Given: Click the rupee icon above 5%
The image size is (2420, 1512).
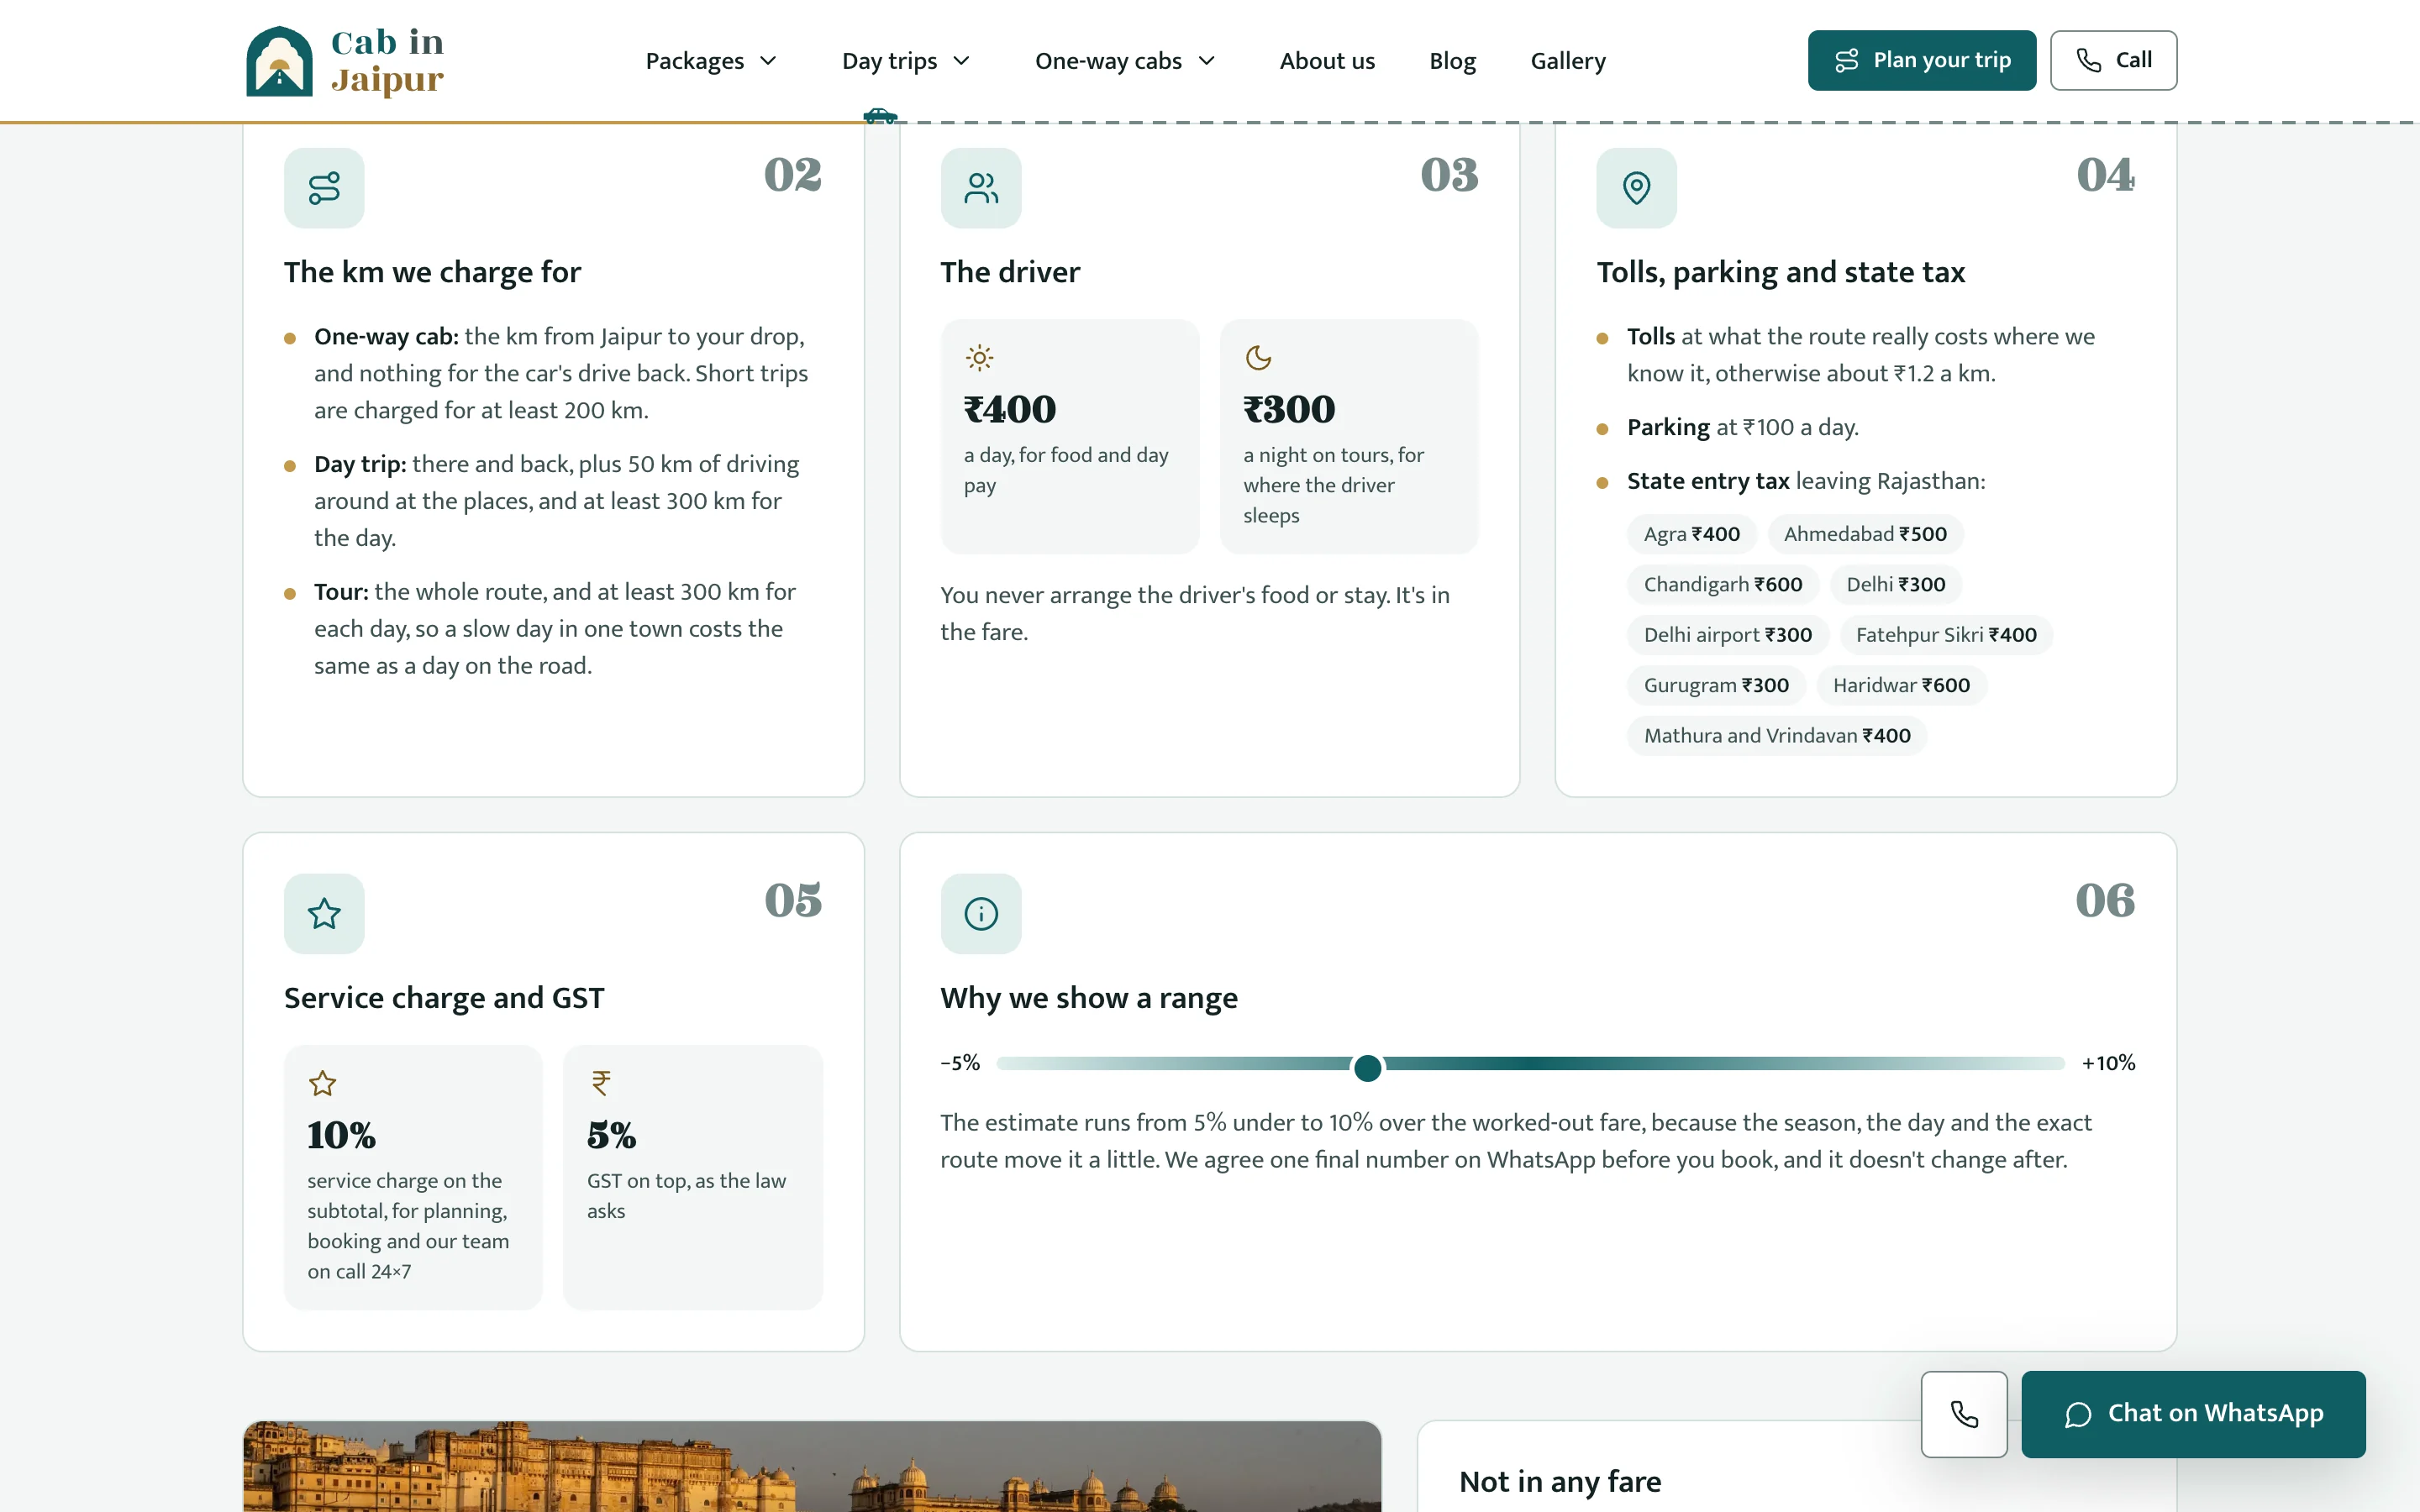Looking at the screenshot, I should coord(601,1083).
